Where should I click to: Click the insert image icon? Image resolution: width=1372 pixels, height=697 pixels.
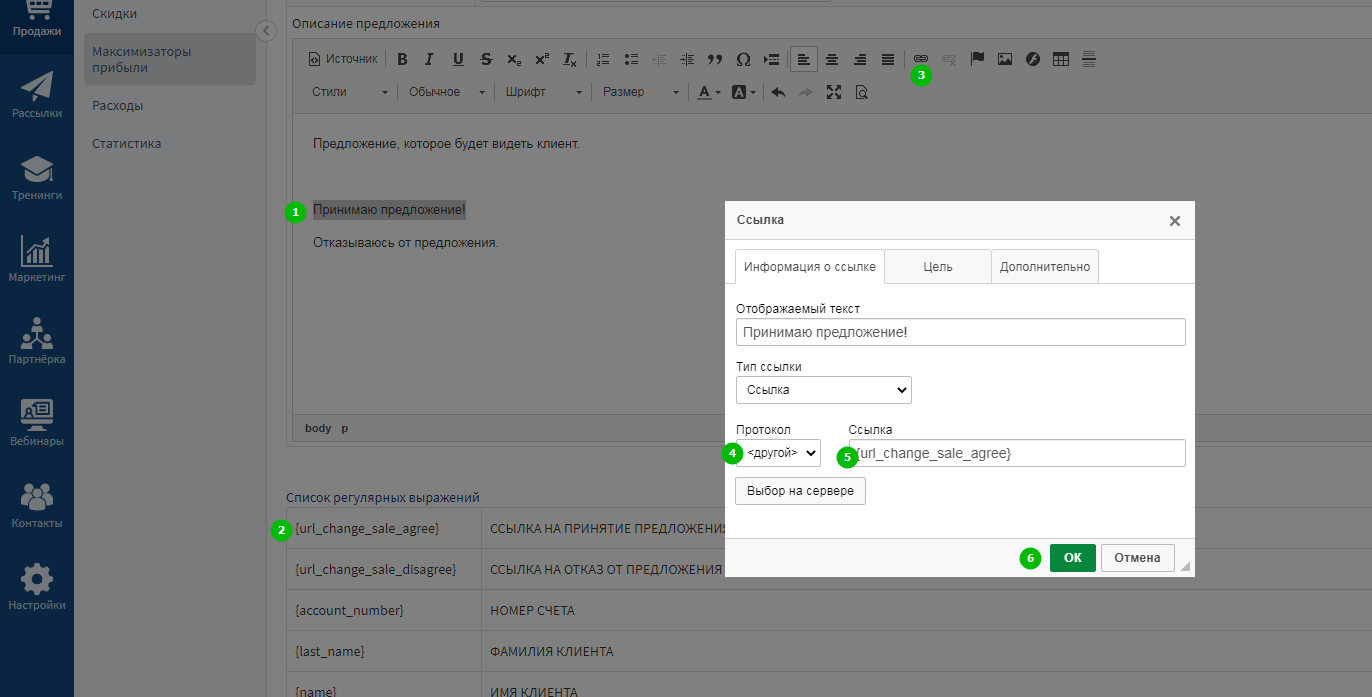(1005, 59)
